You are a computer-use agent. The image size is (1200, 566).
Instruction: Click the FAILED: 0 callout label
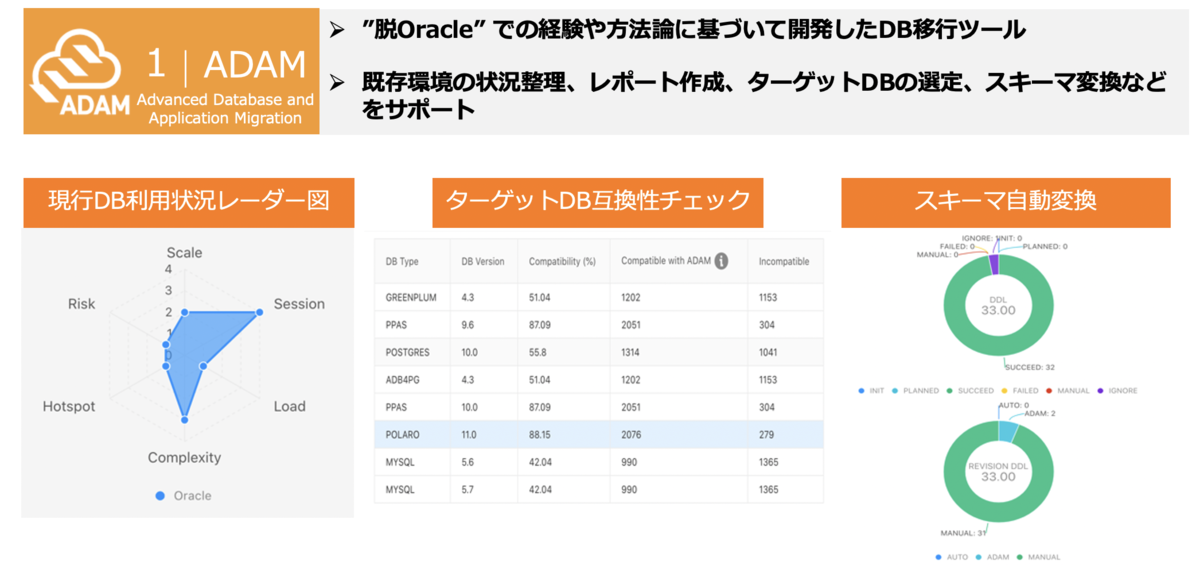[x=958, y=246]
